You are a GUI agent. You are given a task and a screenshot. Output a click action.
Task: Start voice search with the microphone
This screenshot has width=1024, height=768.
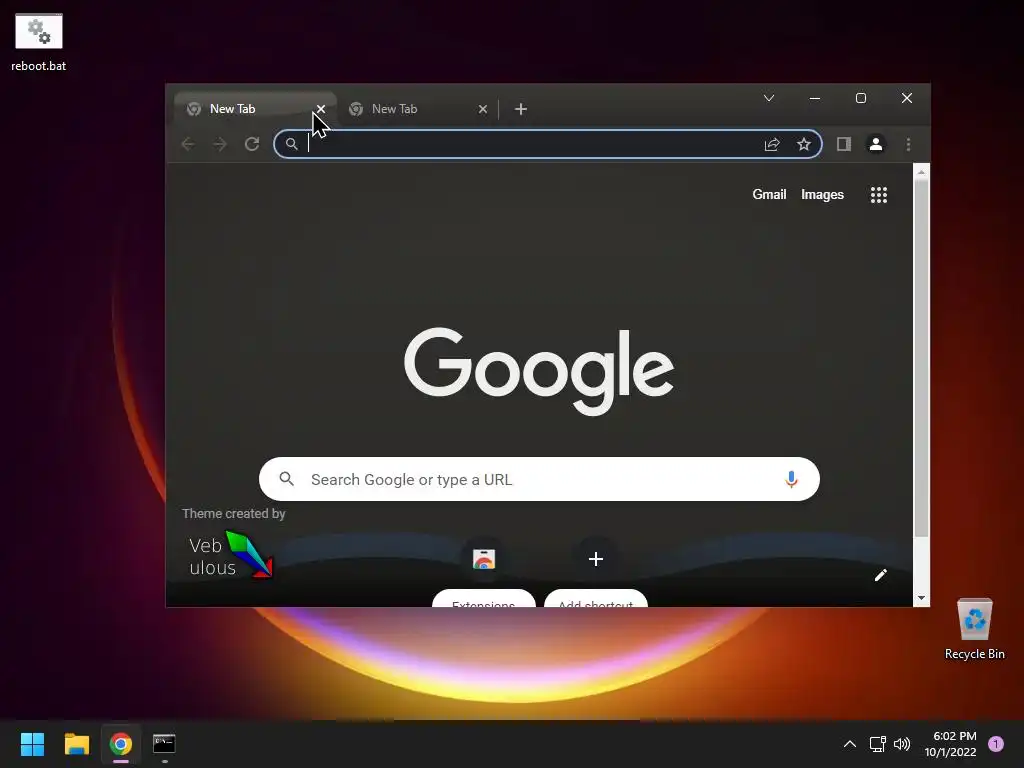point(791,479)
